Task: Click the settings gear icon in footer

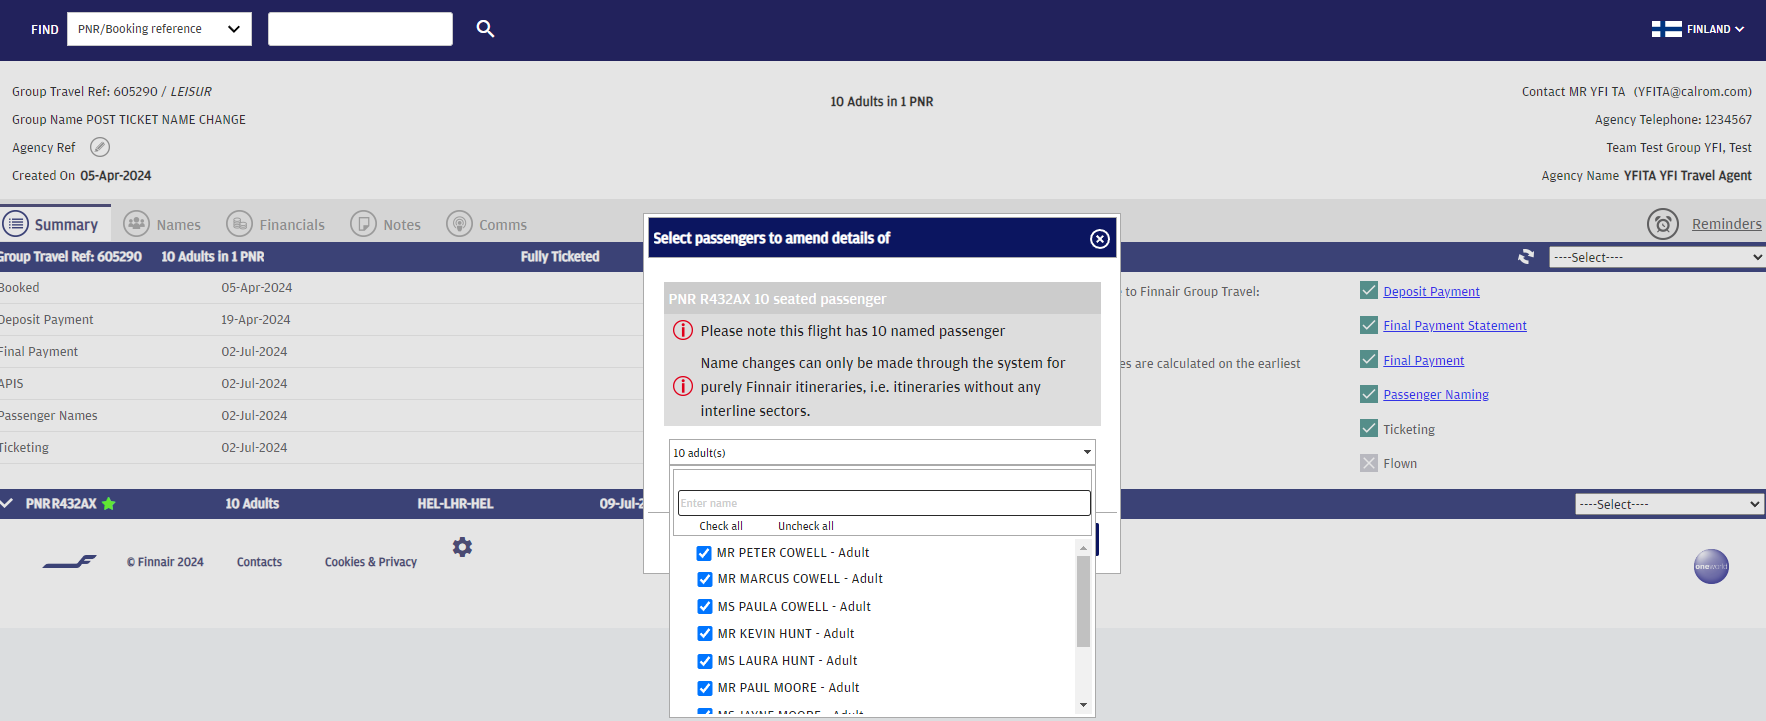Action: 462,547
